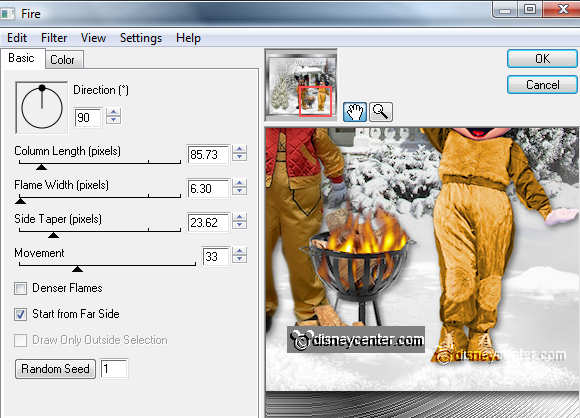Click the Flame Width value field
The height and width of the screenshot is (418, 580).
208,189
